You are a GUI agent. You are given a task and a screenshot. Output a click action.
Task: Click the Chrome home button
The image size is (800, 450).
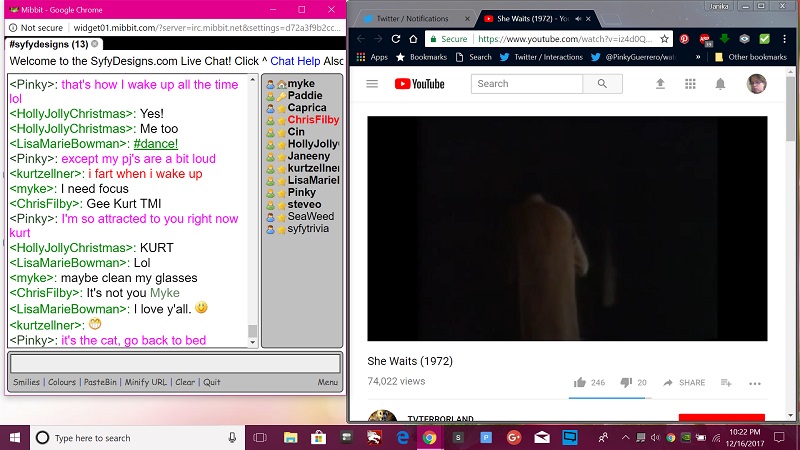tap(413, 39)
